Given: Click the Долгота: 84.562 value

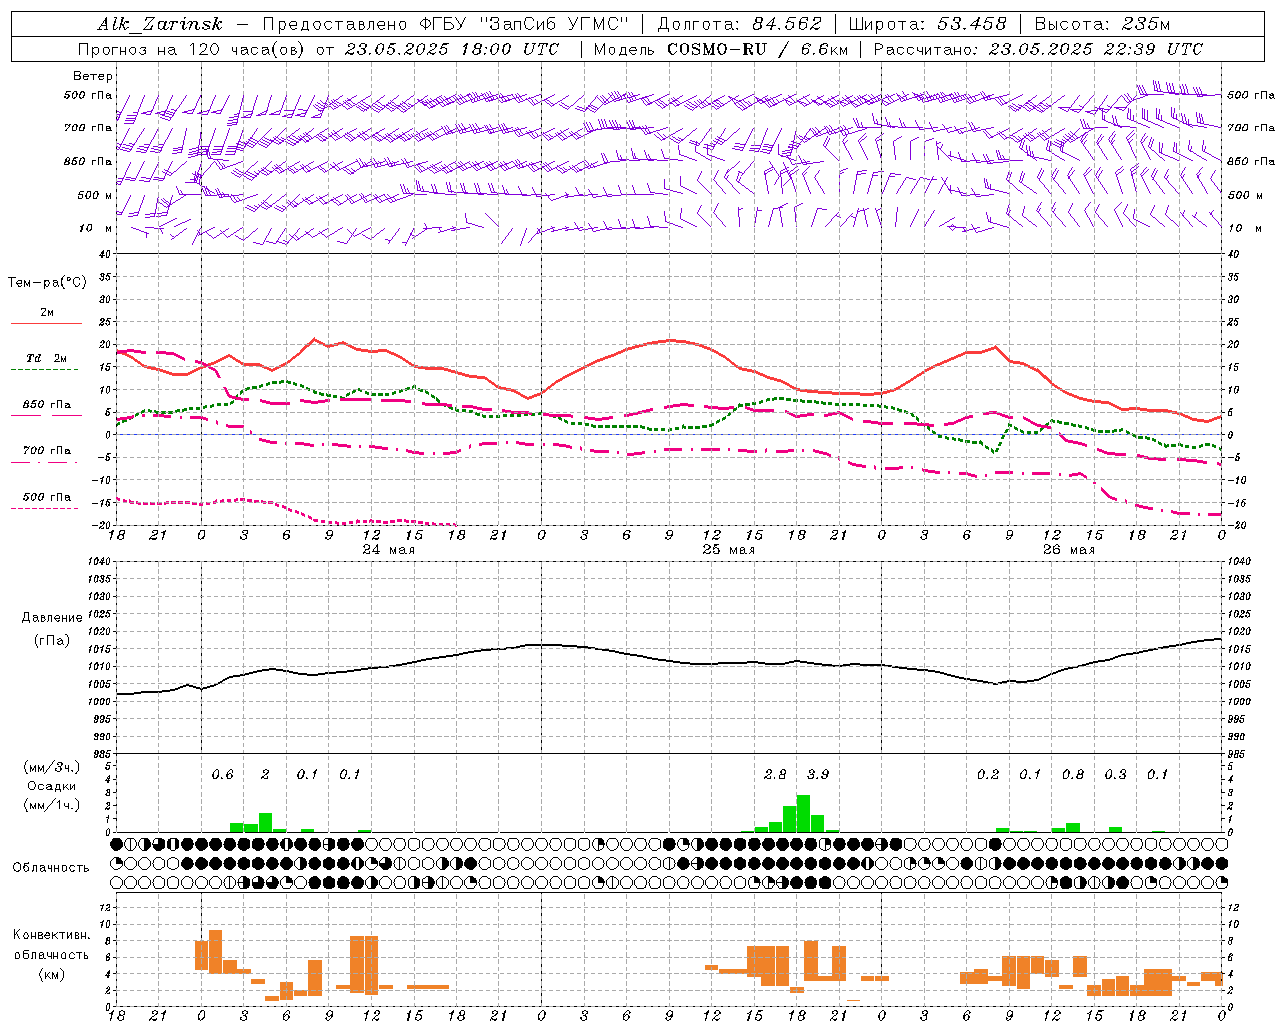Looking at the screenshot, I should click(x=739, y=24).
